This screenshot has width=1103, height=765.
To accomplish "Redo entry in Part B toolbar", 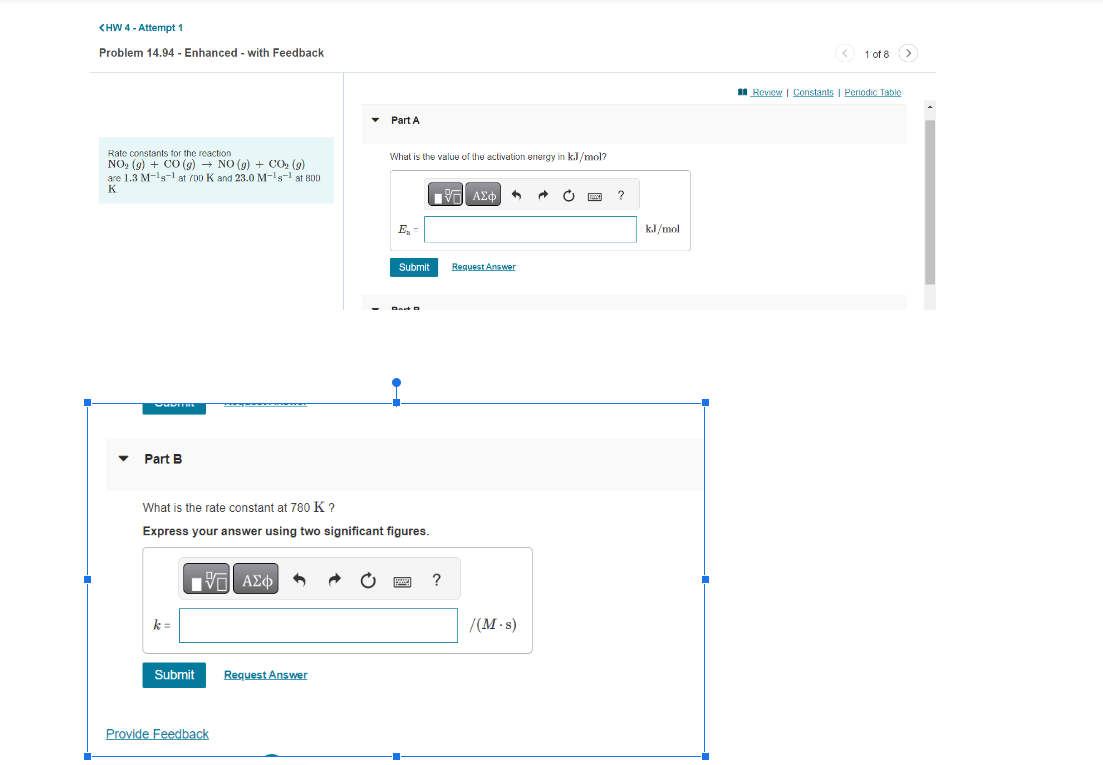I will pos(334,580).
